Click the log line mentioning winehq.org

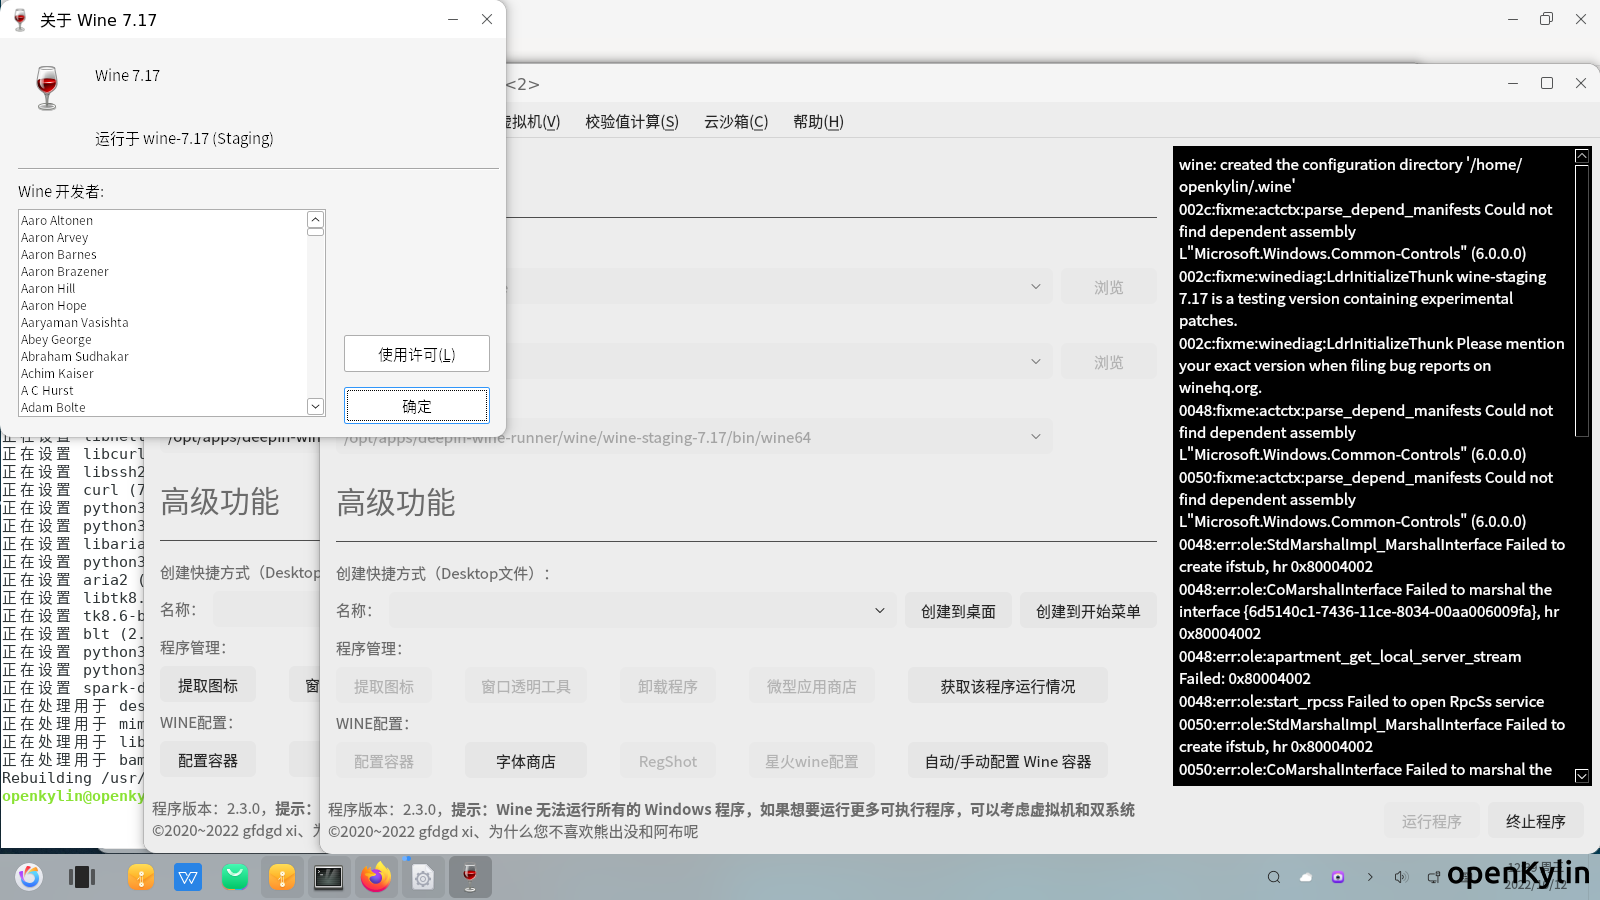click(x=1220, y=387)
